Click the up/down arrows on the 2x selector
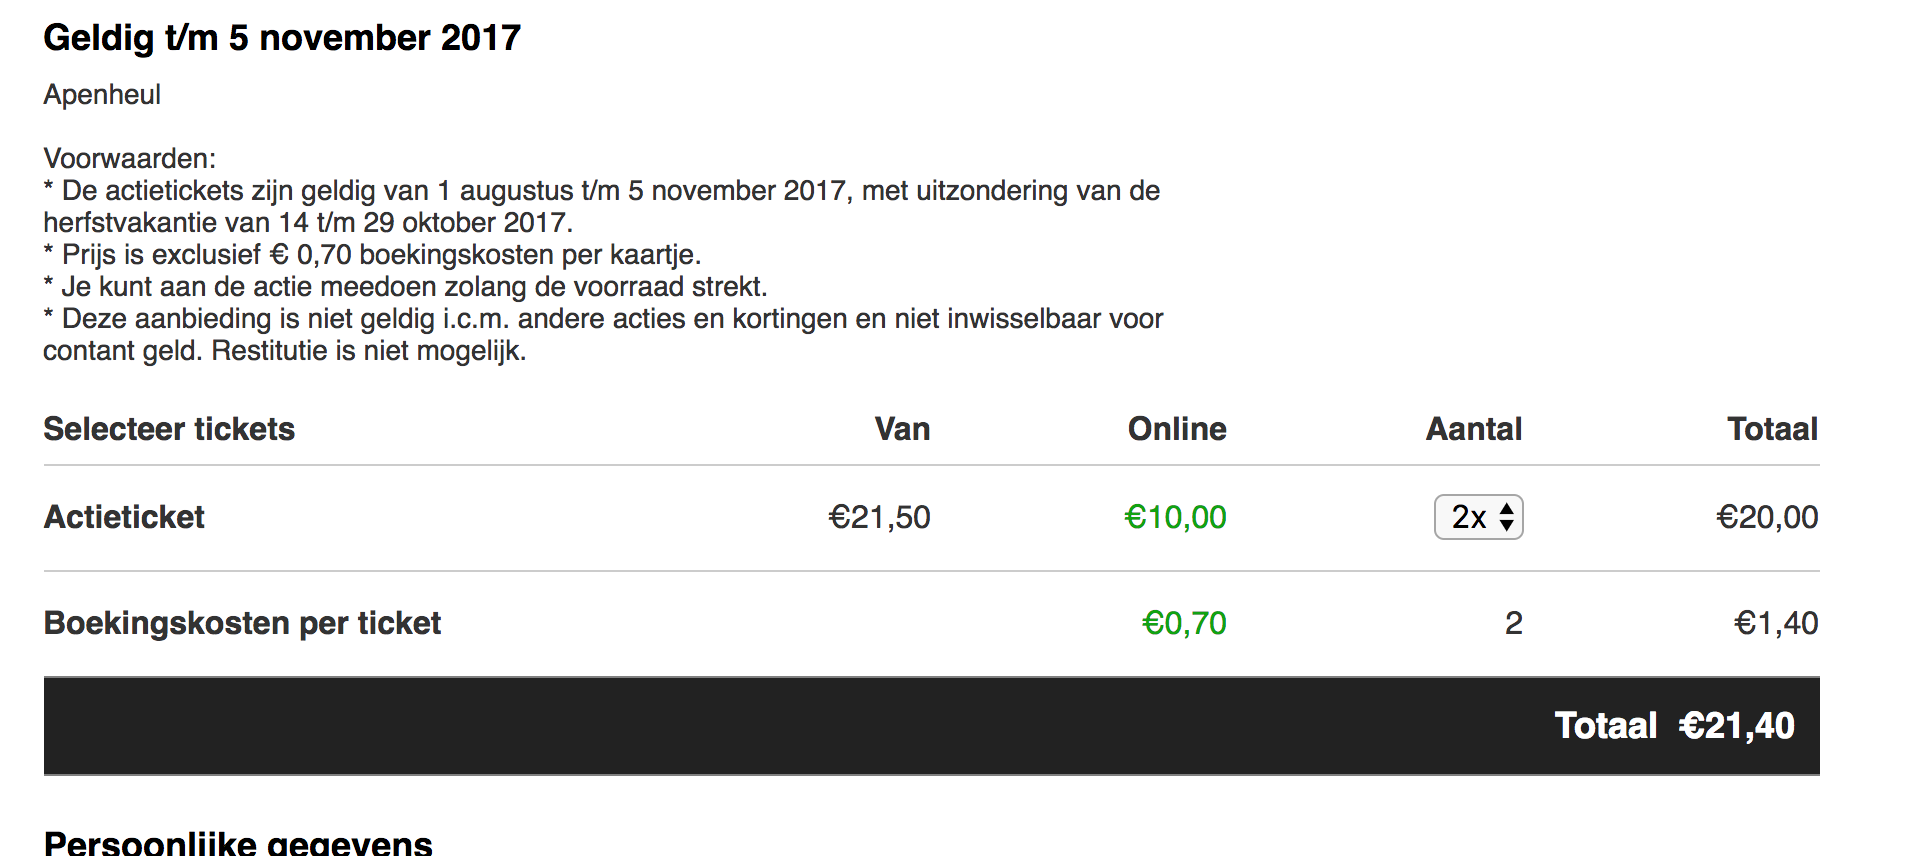The height and width of the screenshot is (856, 1916). coord(1507,517)
